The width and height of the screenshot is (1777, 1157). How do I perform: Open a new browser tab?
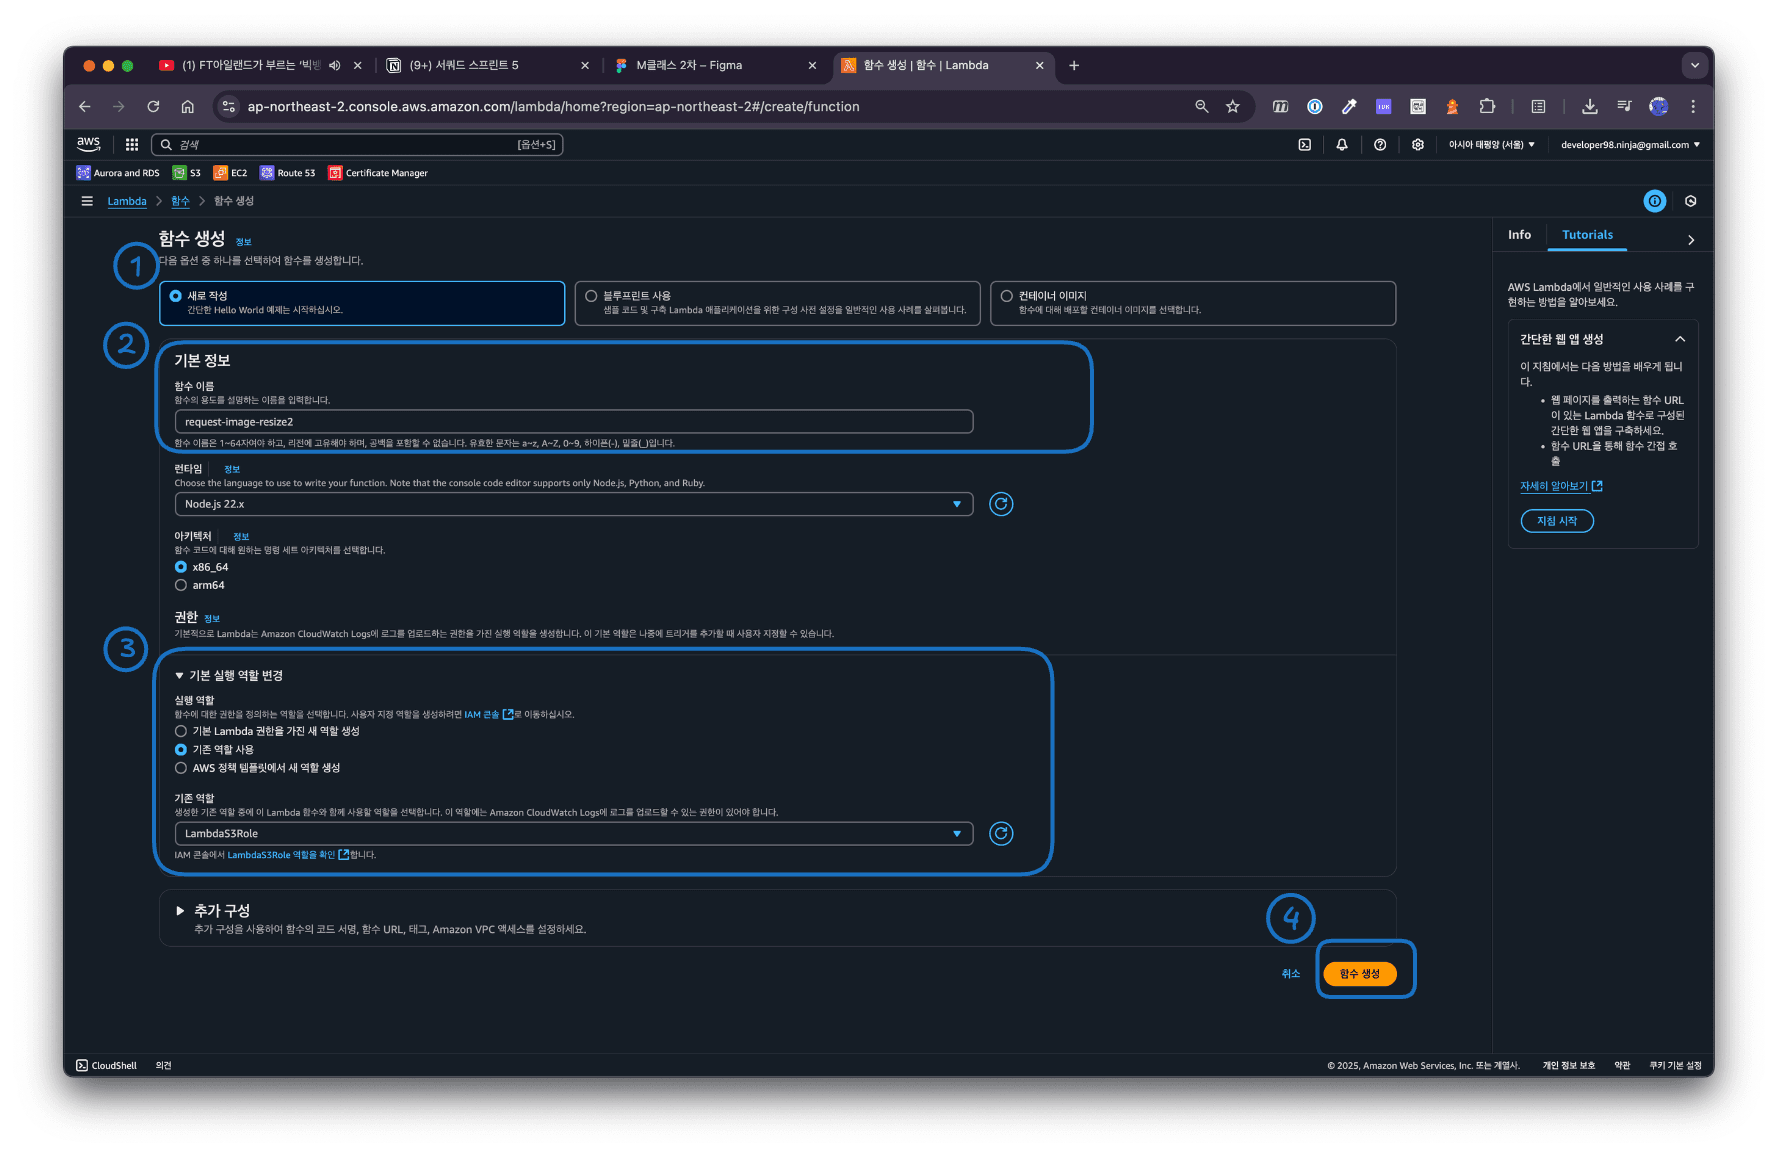(x=1074, y=66)
